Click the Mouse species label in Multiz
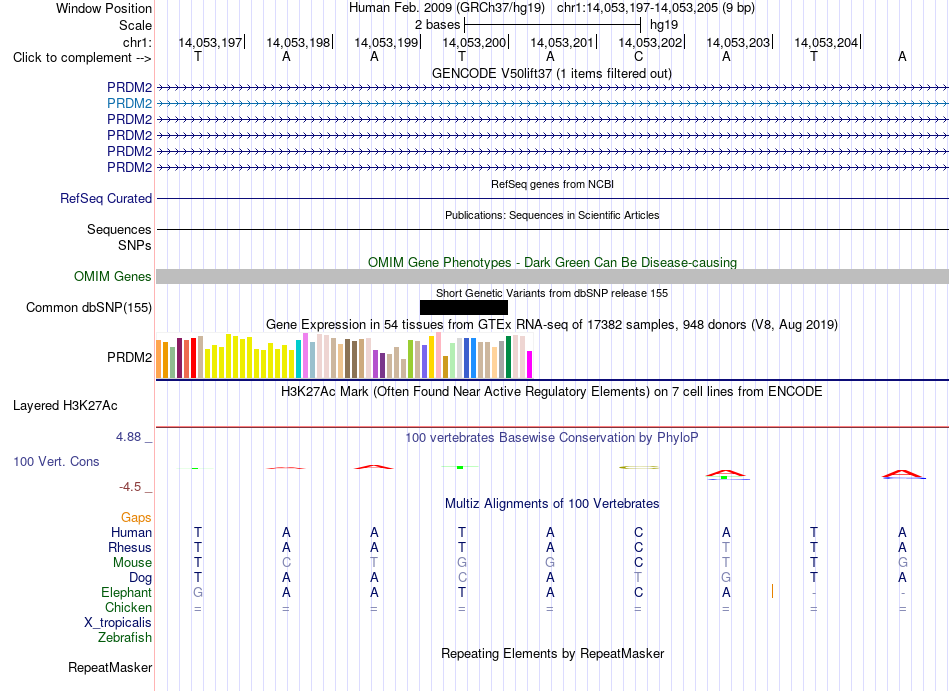 tap(132, 563)
